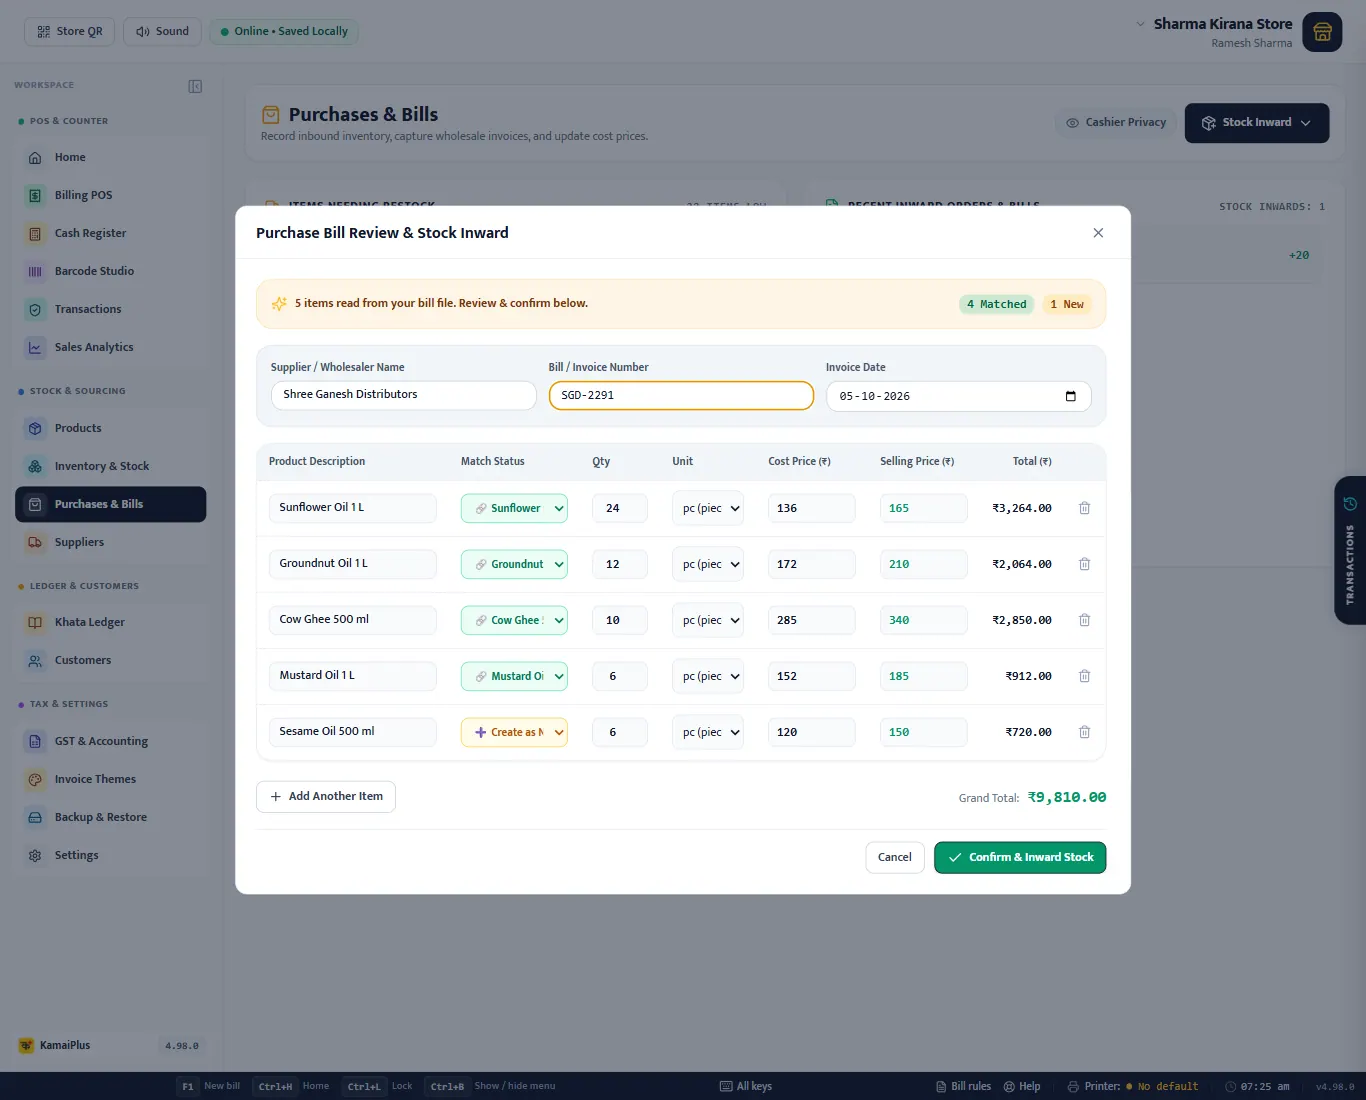Delete the Mustard Oil 1 L row

[x=1084, y=676]
